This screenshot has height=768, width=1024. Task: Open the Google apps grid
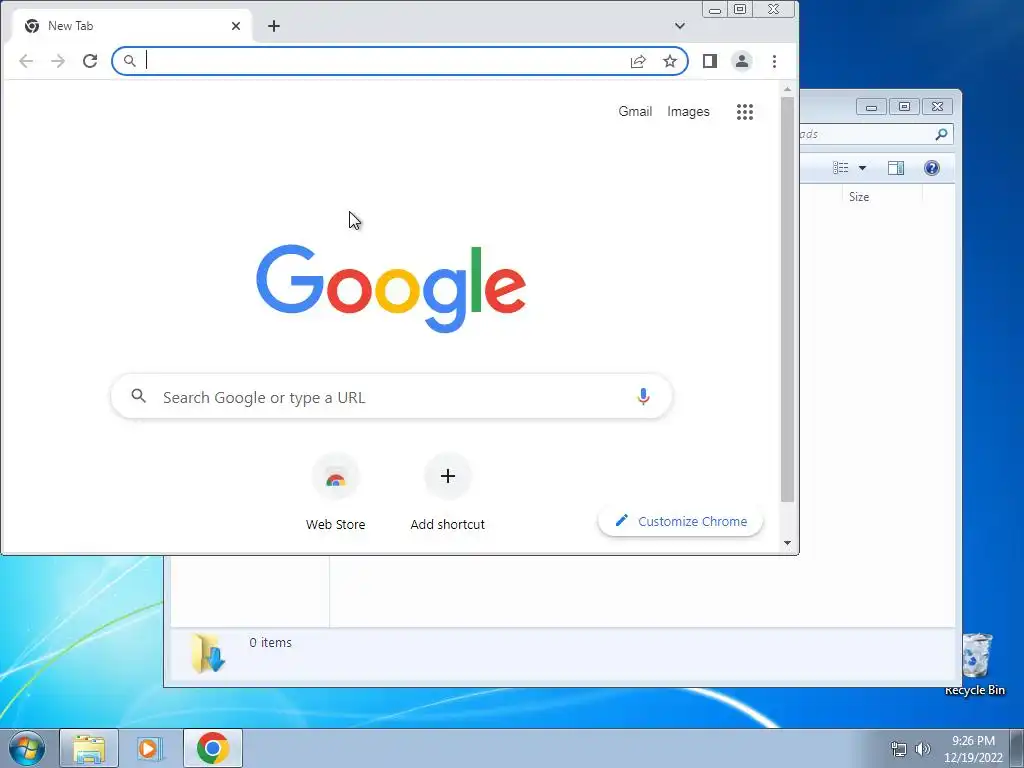tap(745, 112)
